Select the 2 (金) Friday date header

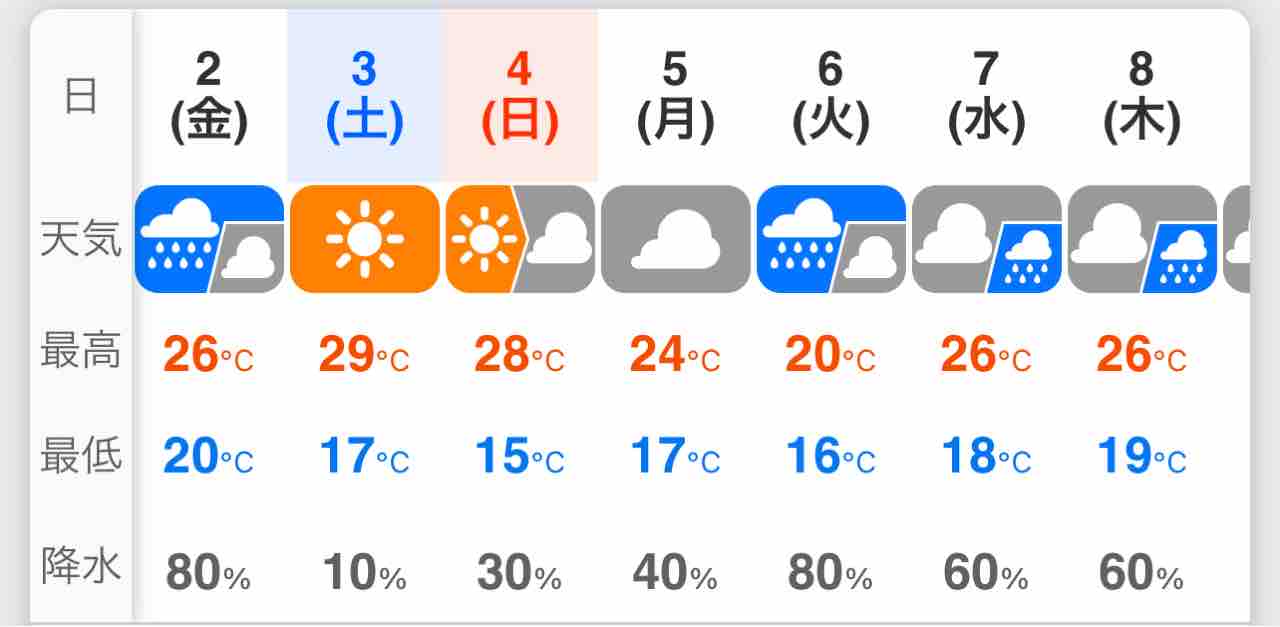coord(209,96)
